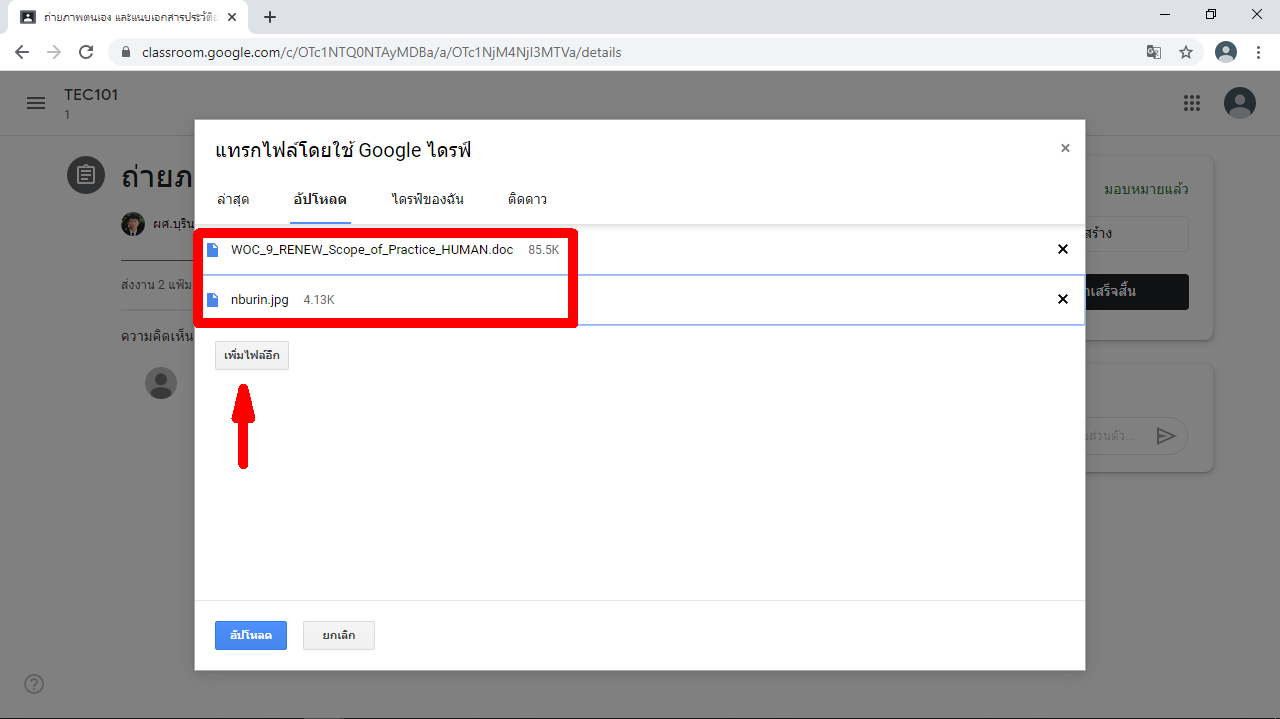The width and height of the screenshot is (1280, 719).
Task: Switch to the ติดดาว (Starred) tab
Action: point(527,199)
